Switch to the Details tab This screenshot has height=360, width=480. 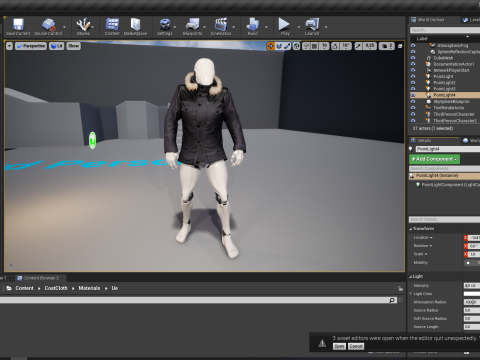(424, 141)
